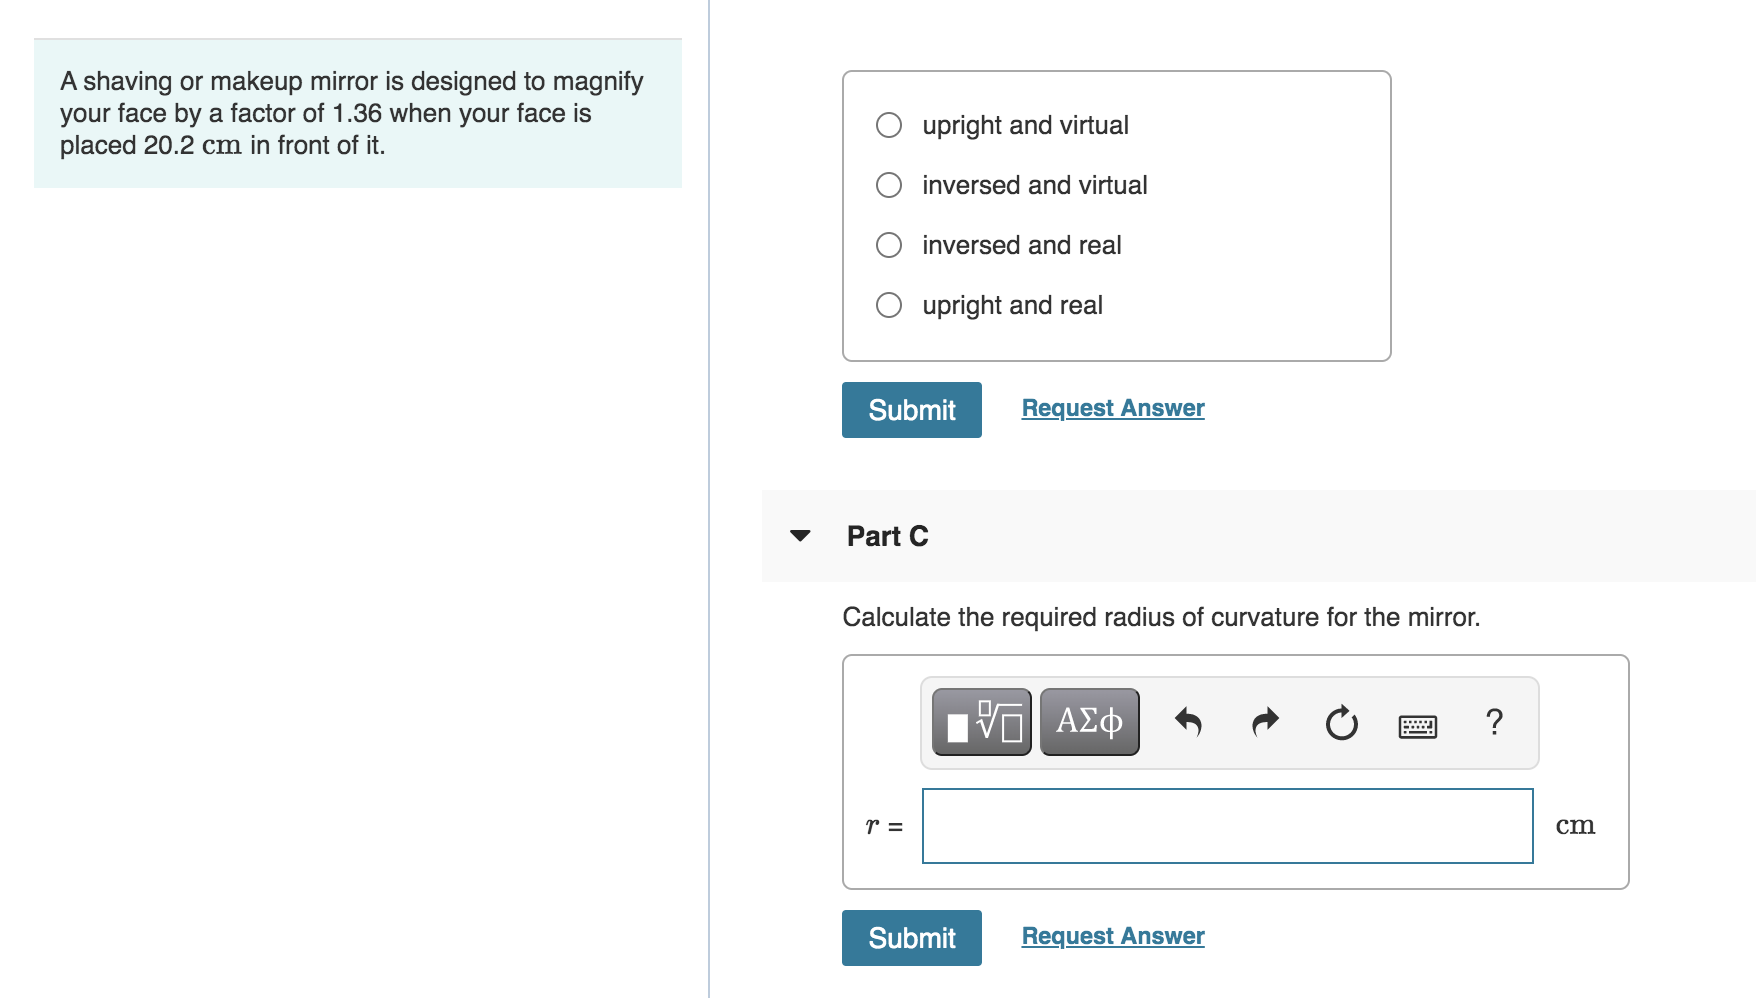Image resolution: width=1756 pixels, height=998 pixels.
Task: Click the Part C section header
Action: pyautogui.click(x=887, y=536)
